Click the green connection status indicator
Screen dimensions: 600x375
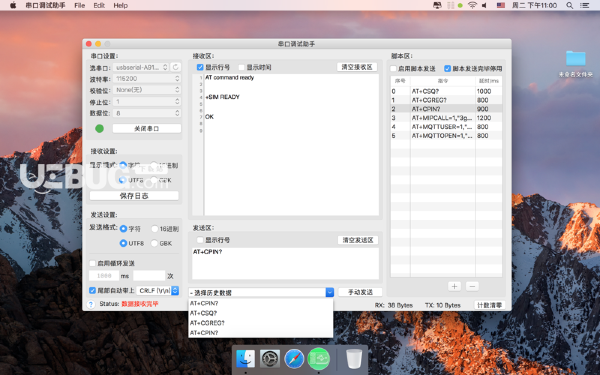[x=99, y=129]
